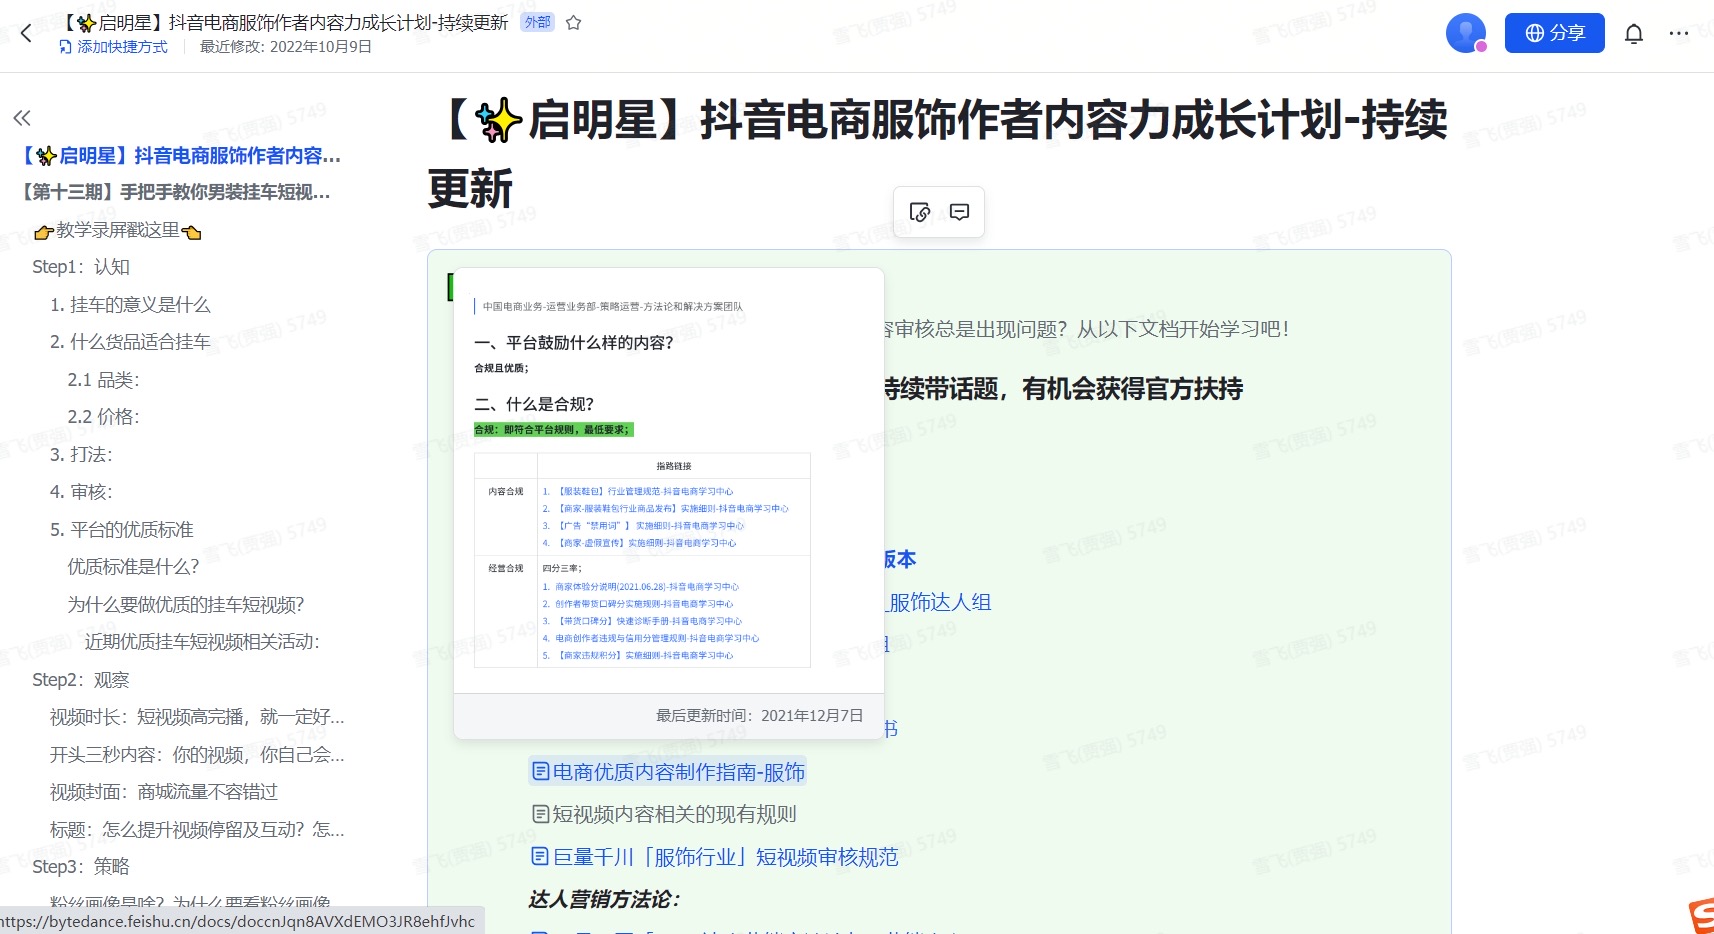The height and width of the screenshot is (934, 1714).
Task: Click the 分享 share button
Action: [x=1555, y=33]
